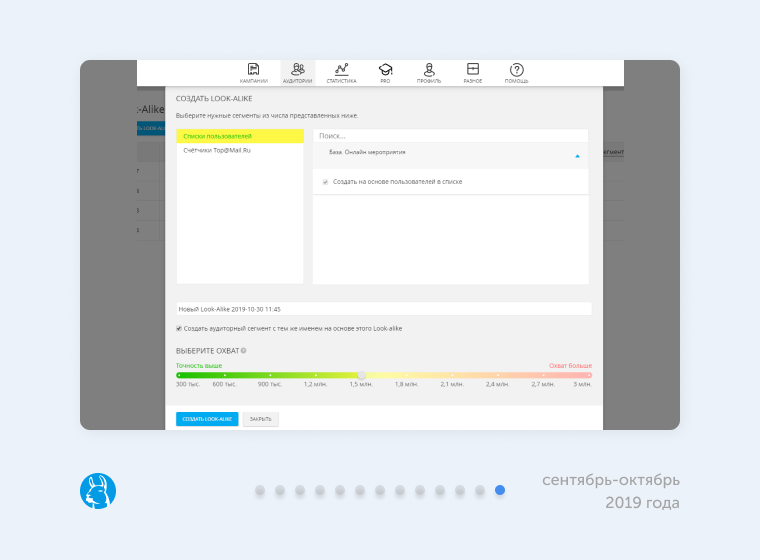Click the 'Поиск...' segment search field
The image size is (760, 560).
click(x=450, y=136)
